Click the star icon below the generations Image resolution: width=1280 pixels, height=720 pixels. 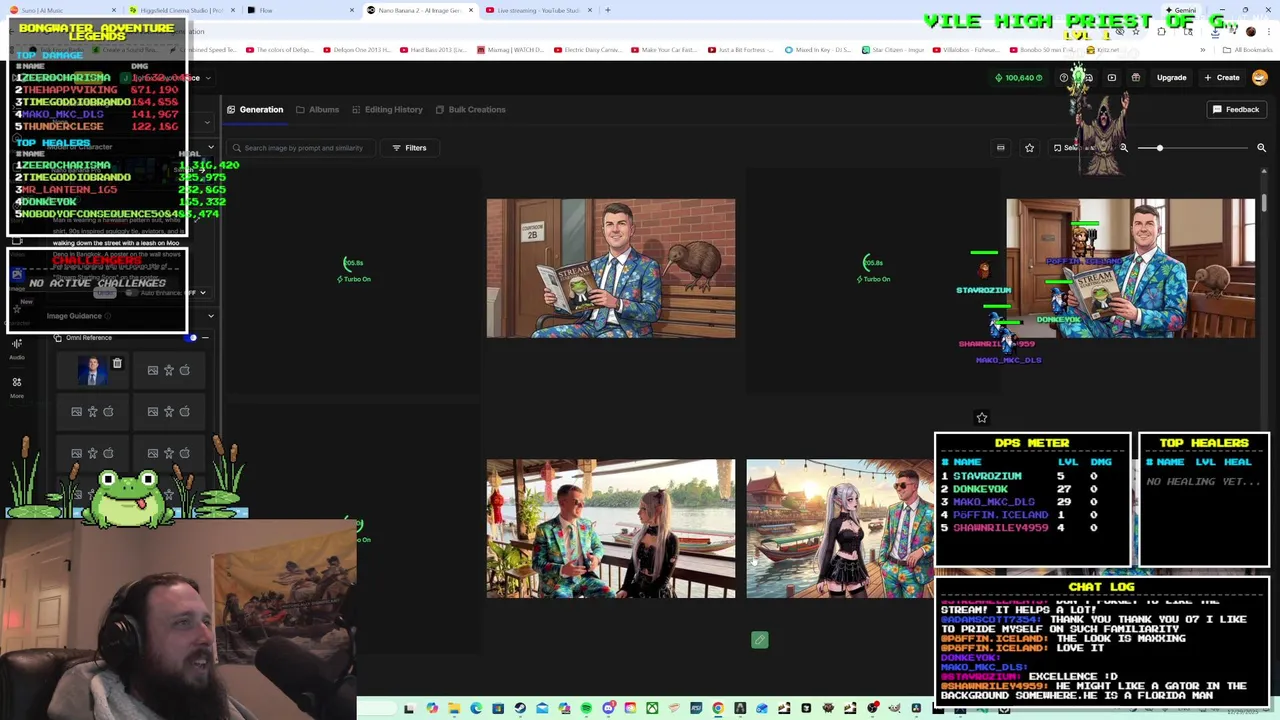coord(982,418)
